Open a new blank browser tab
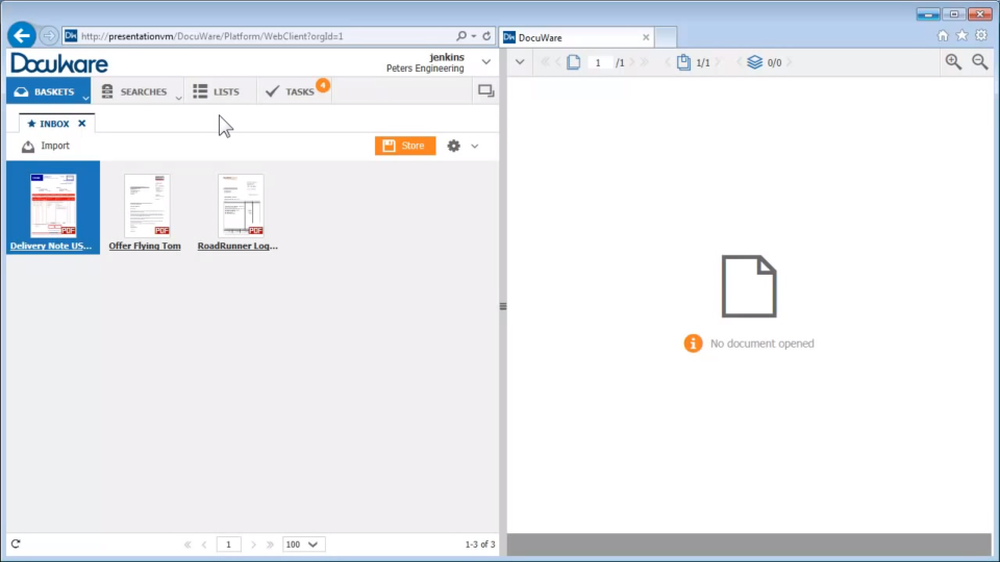The image size is (1000, 562). point(665,38)
